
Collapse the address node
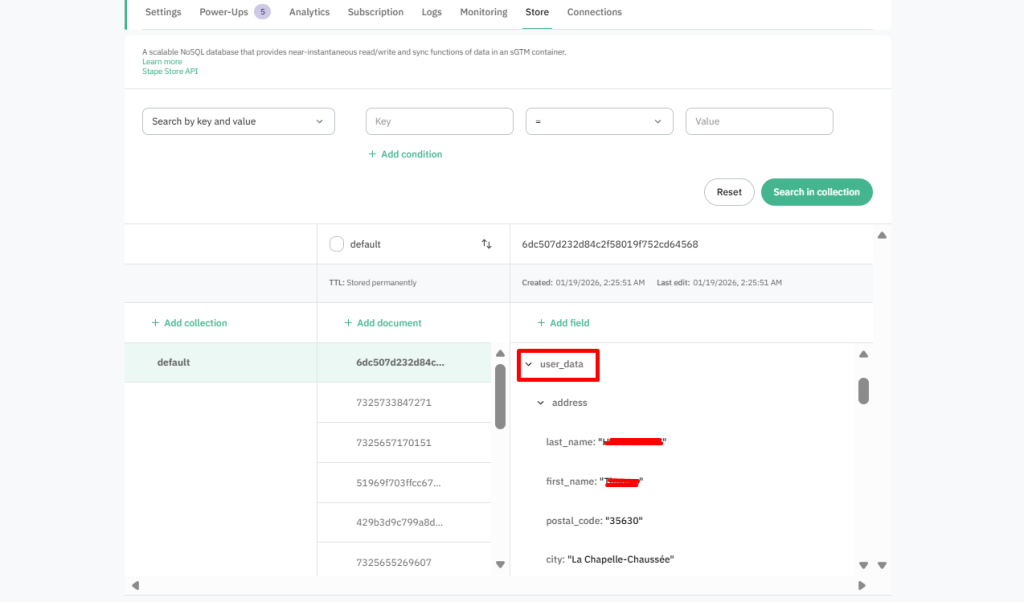pyautogui.click(x=541, y=403)
